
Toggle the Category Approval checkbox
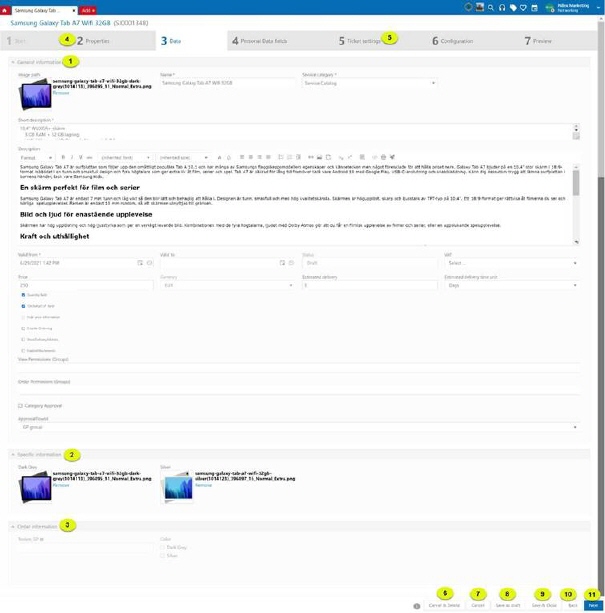click(x=21, y=405)
